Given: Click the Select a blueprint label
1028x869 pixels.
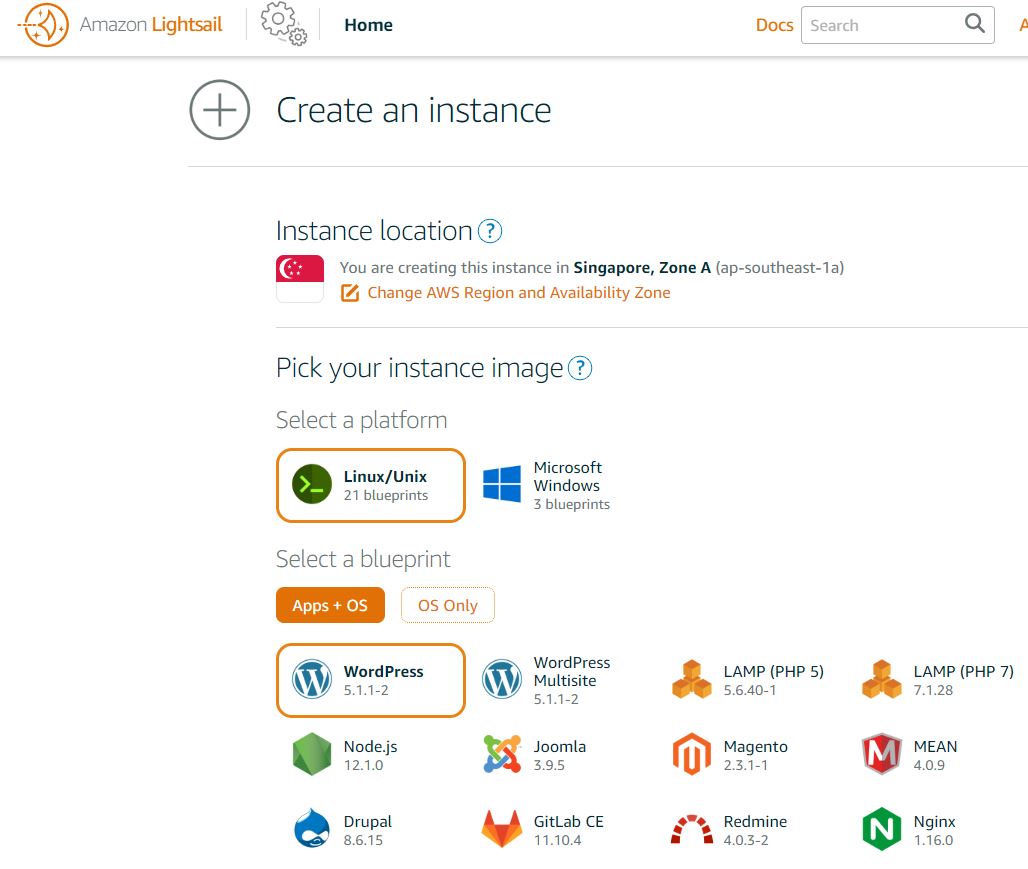Looking at the screenshot, I should (x=363, y=559).
